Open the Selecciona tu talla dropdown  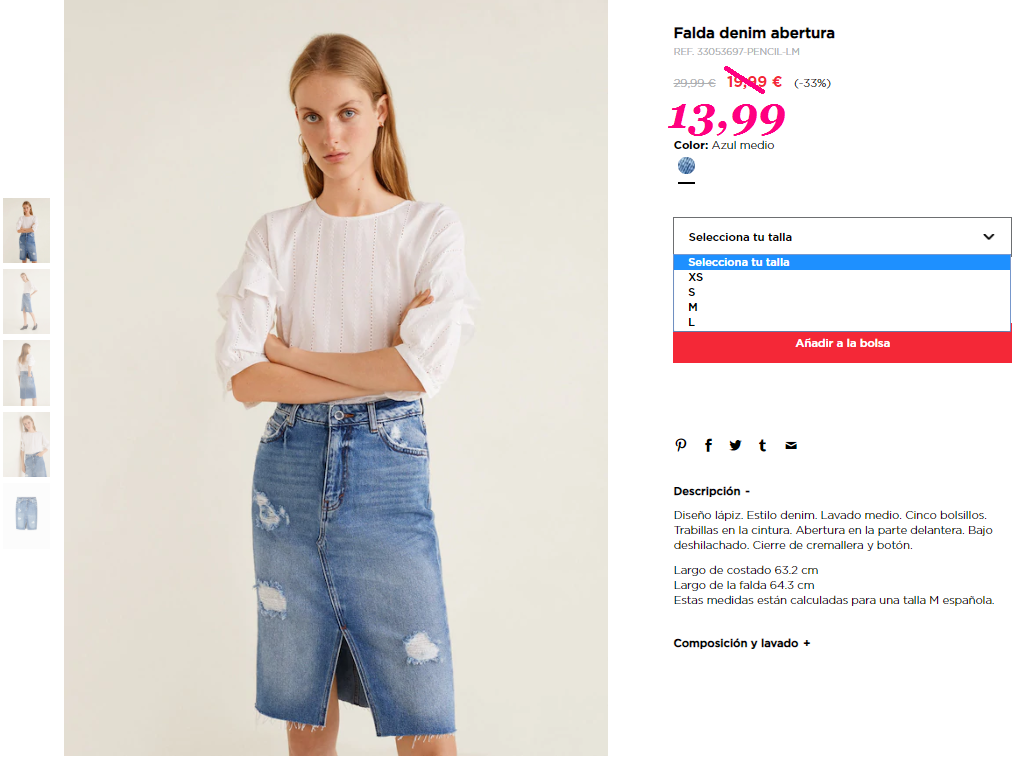click(x=842, y=237)
